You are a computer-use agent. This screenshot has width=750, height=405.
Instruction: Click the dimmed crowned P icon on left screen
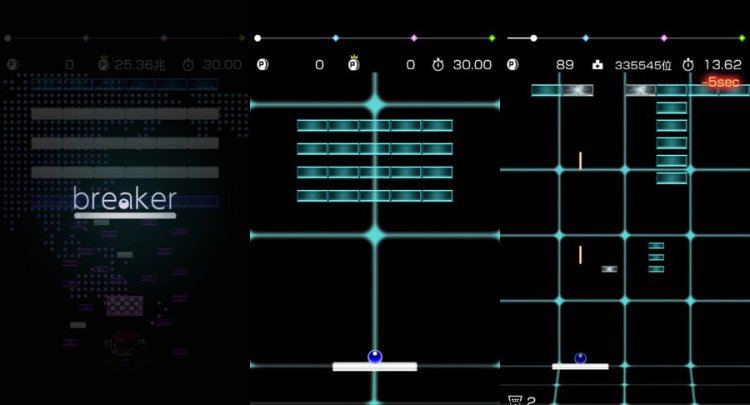point(103,63)
